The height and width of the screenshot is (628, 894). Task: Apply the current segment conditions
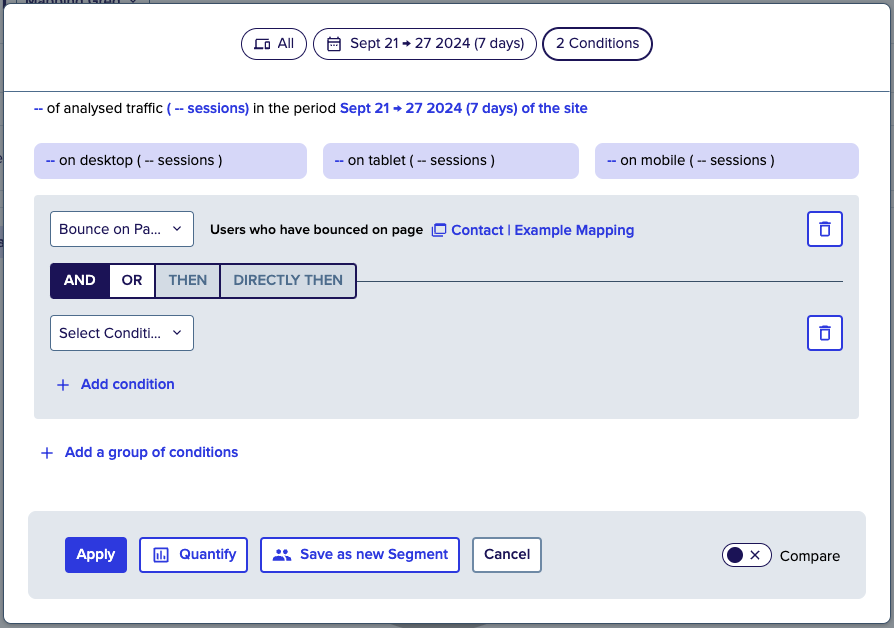[x=95, y=555]
